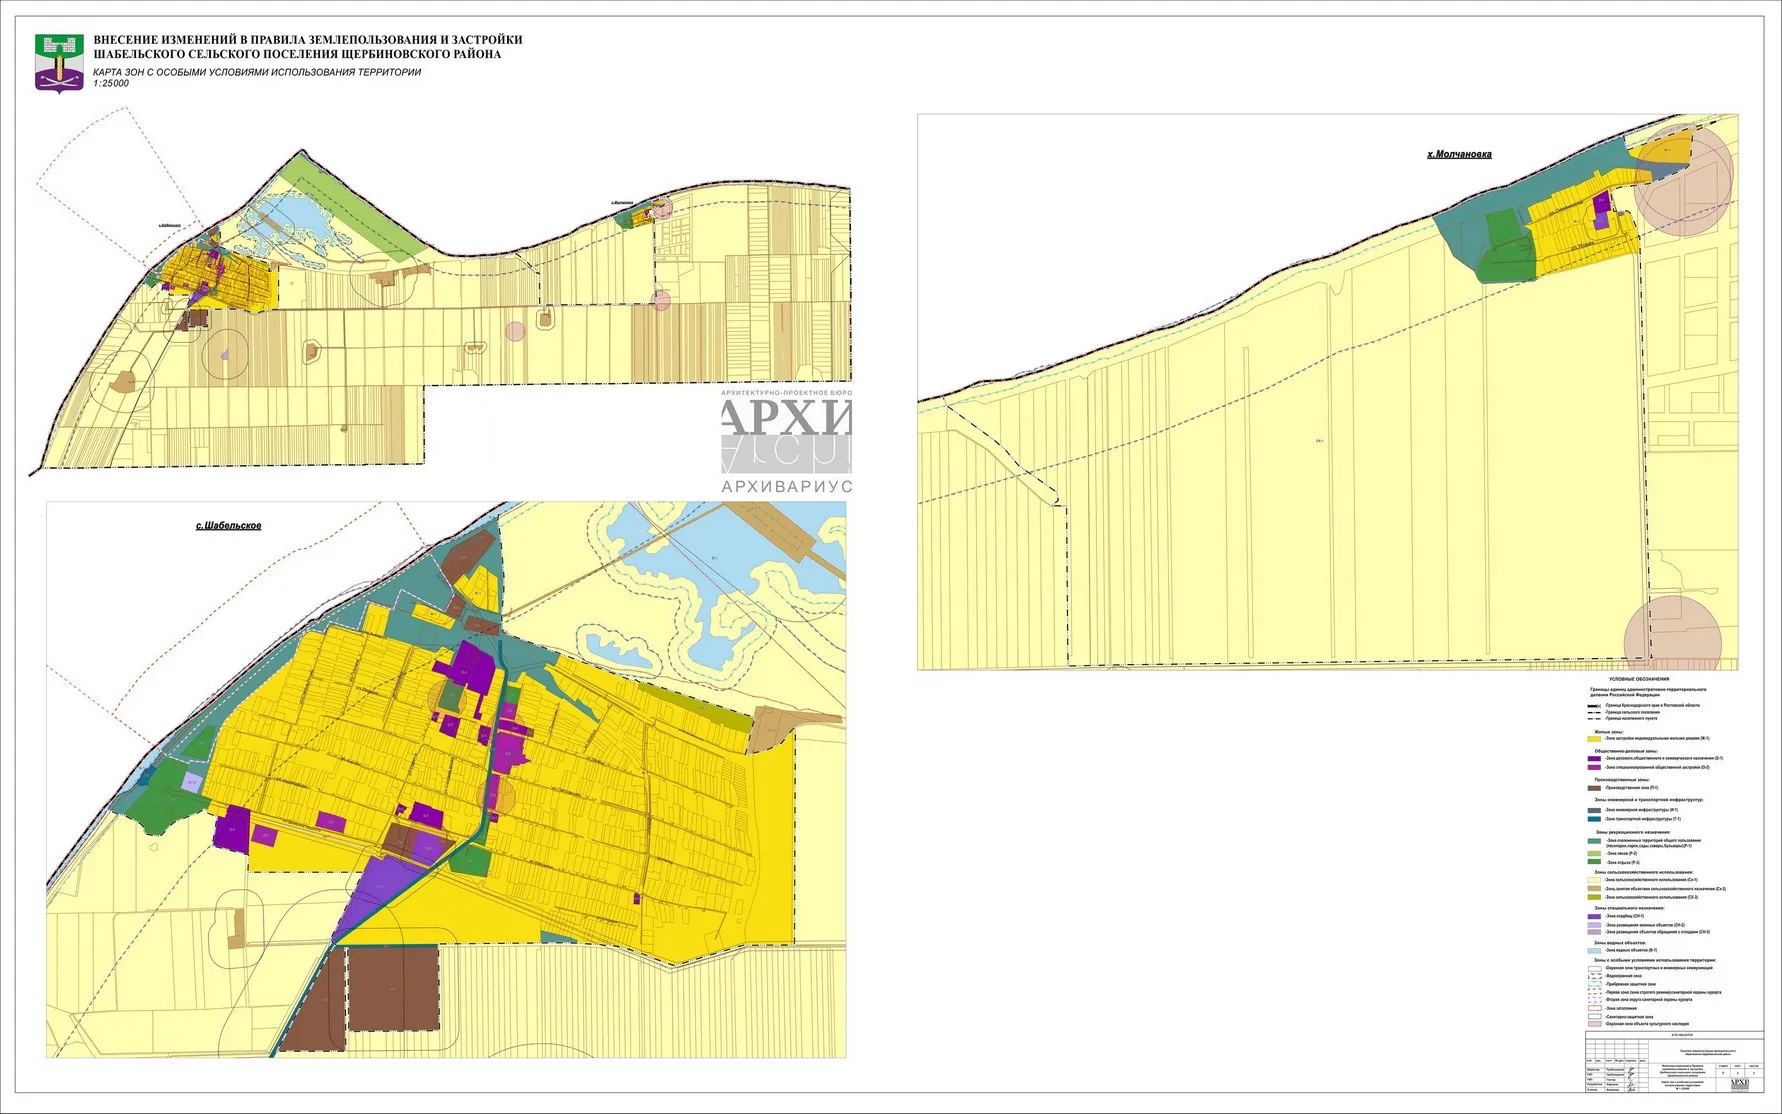Click the municipal coat of arms emblem
This screenshot has height=1114, width=1782.
coord(59,63)
